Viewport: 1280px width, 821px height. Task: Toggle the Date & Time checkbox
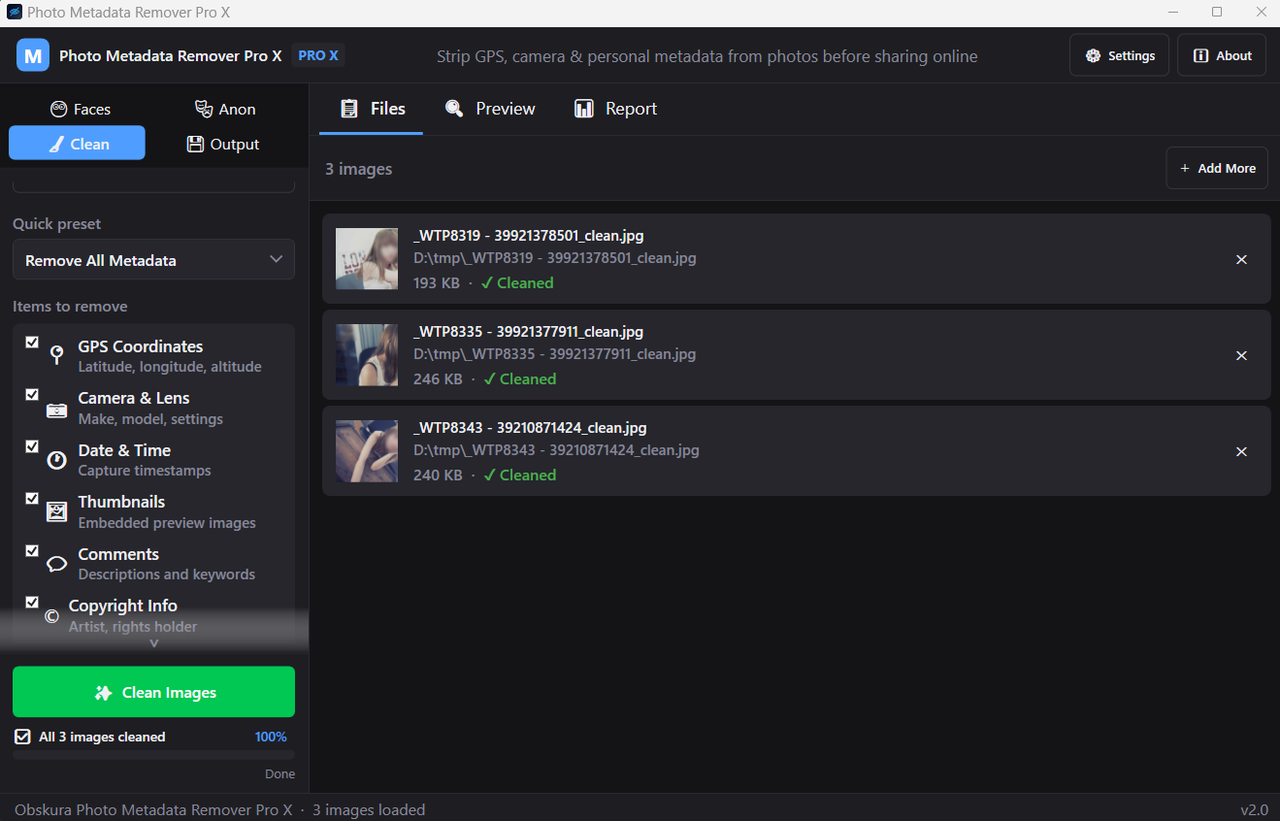(x=32, y=446)
